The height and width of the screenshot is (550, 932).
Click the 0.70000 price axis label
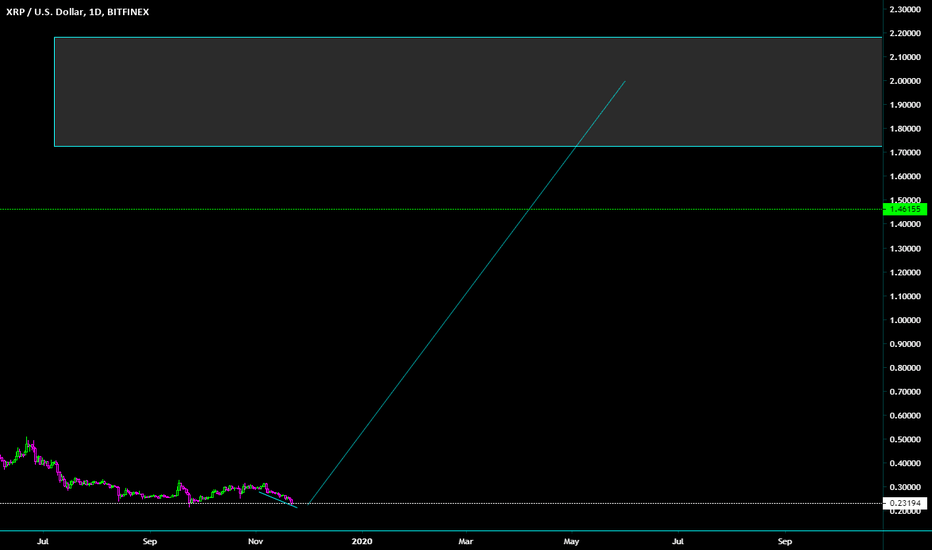tap(905, 392)
